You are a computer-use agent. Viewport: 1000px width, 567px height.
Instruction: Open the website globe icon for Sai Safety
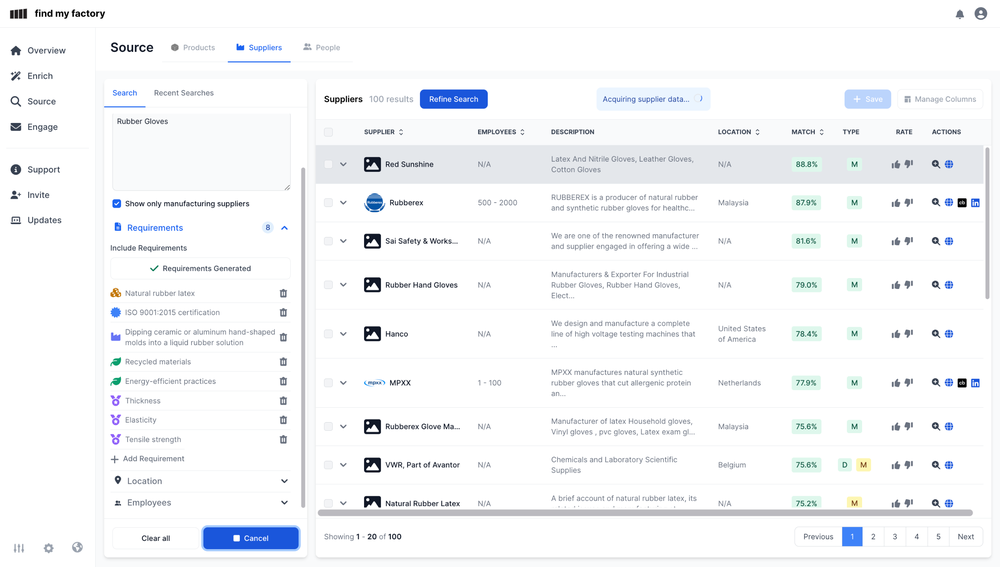(x=949, y=241)
